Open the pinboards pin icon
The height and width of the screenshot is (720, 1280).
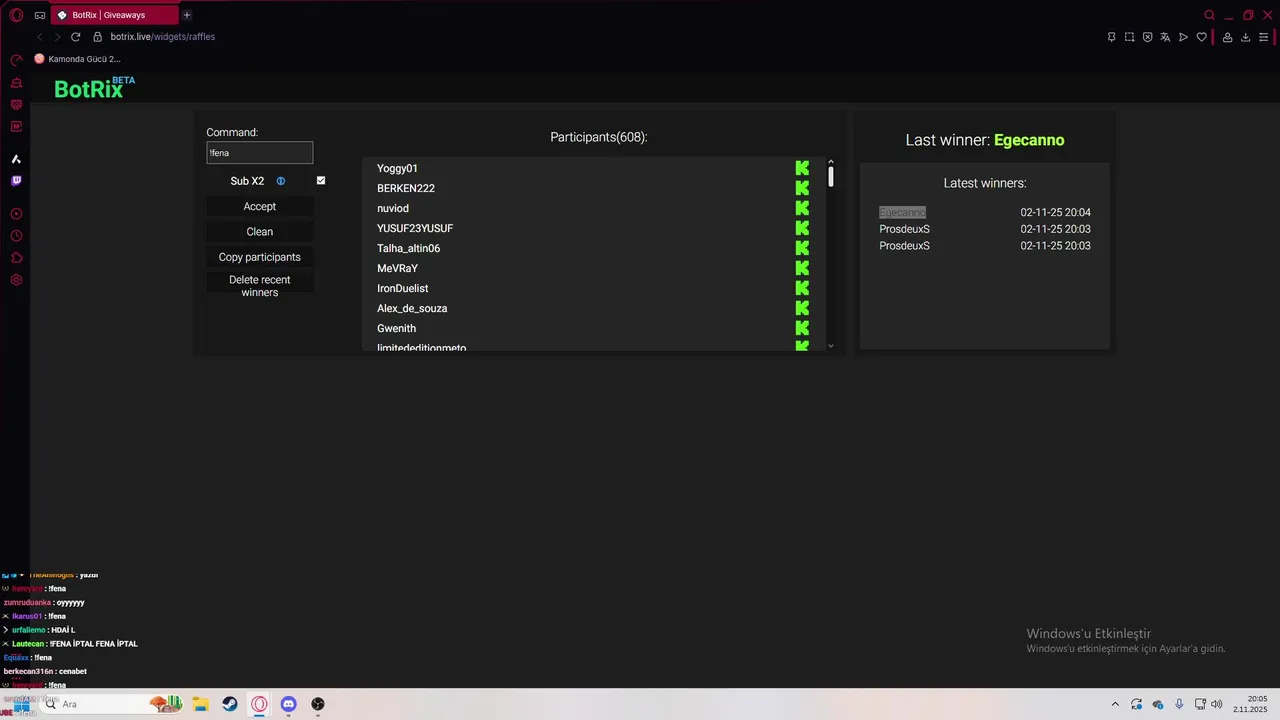(x=1112, y=37)
